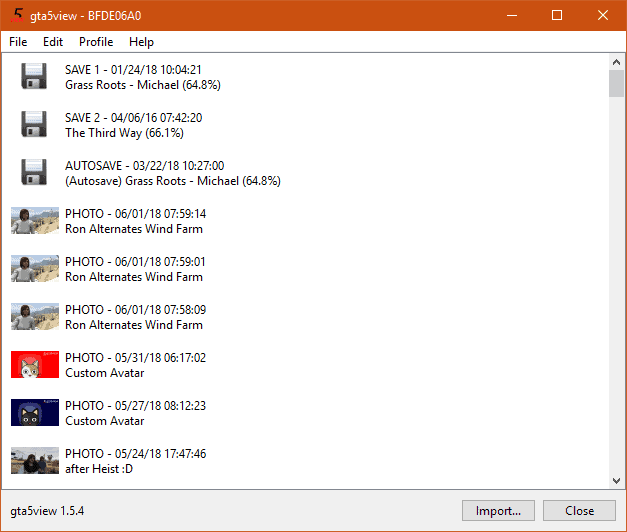627x532 pixels.
Task: Select 'PHOTO - 06/01/18 07:58:09' text
Action: point(136,310)
